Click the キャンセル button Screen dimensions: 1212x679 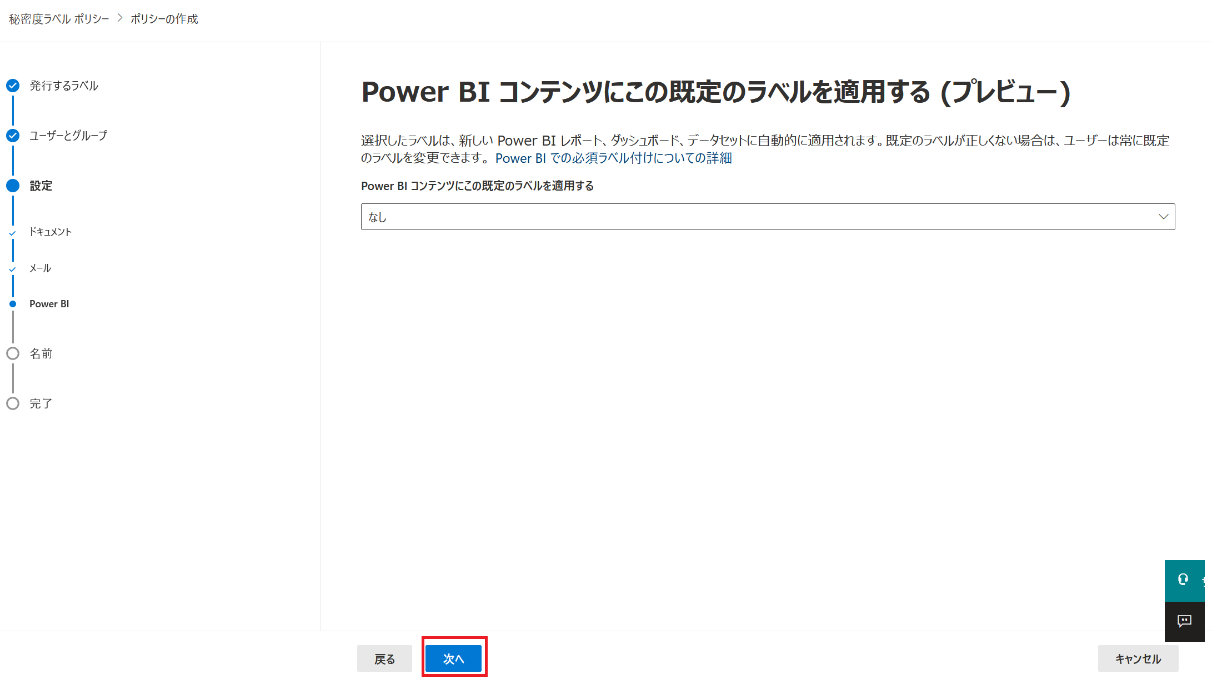click(x=1138, y=659)
